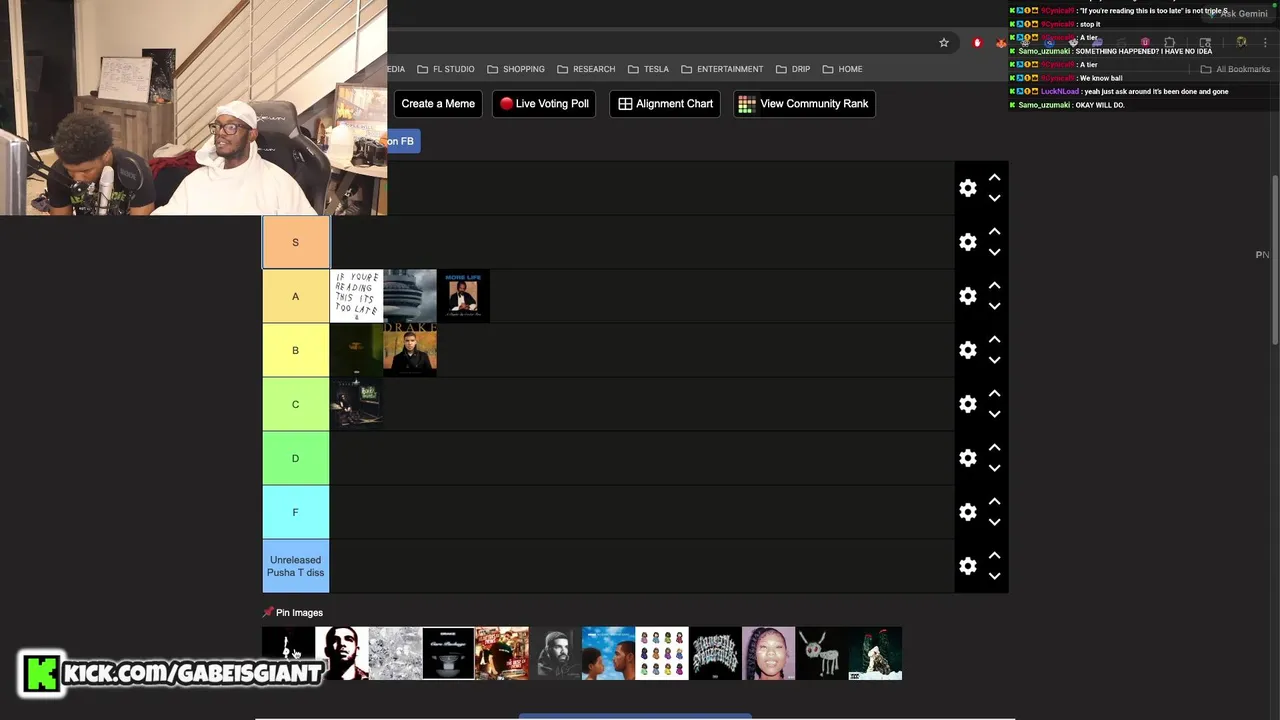Viewport: 1280px width, 720px height.
Task: Select the yellow A tier label
Action: tap(296, 296)
